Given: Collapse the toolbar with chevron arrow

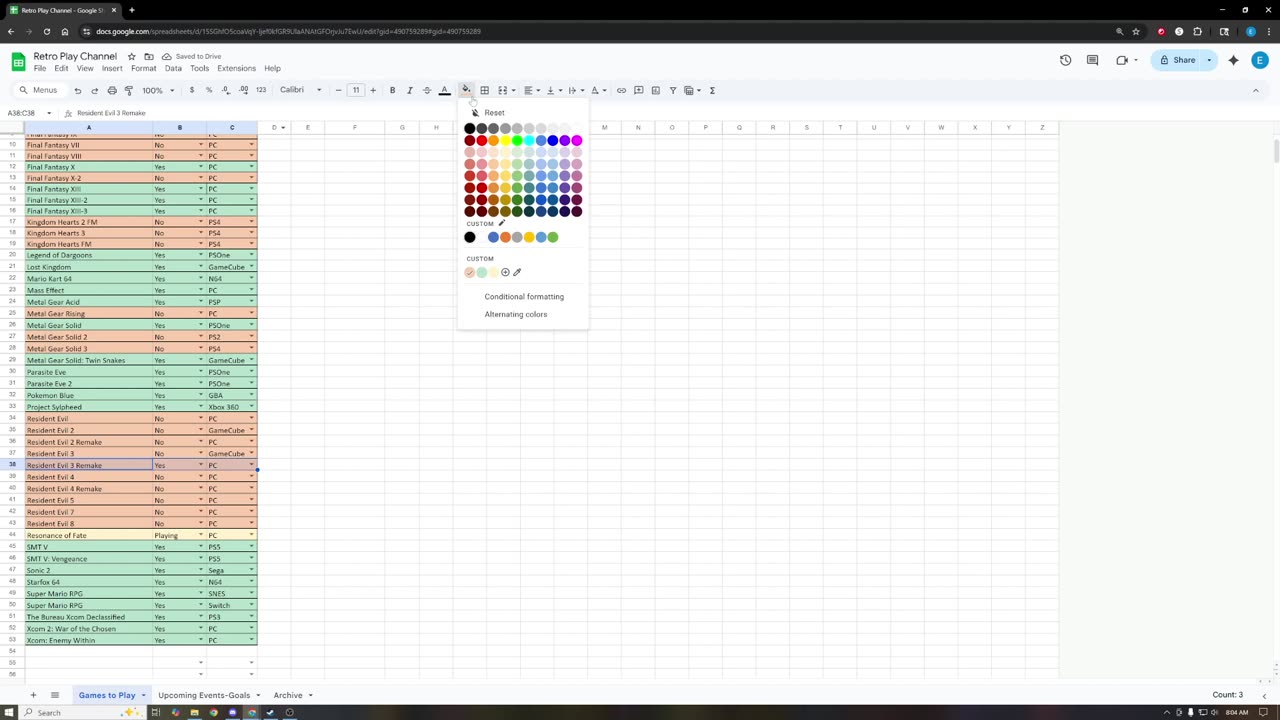Looking at the screenshot, I should pyautogui.click(x=1256, y=90).
